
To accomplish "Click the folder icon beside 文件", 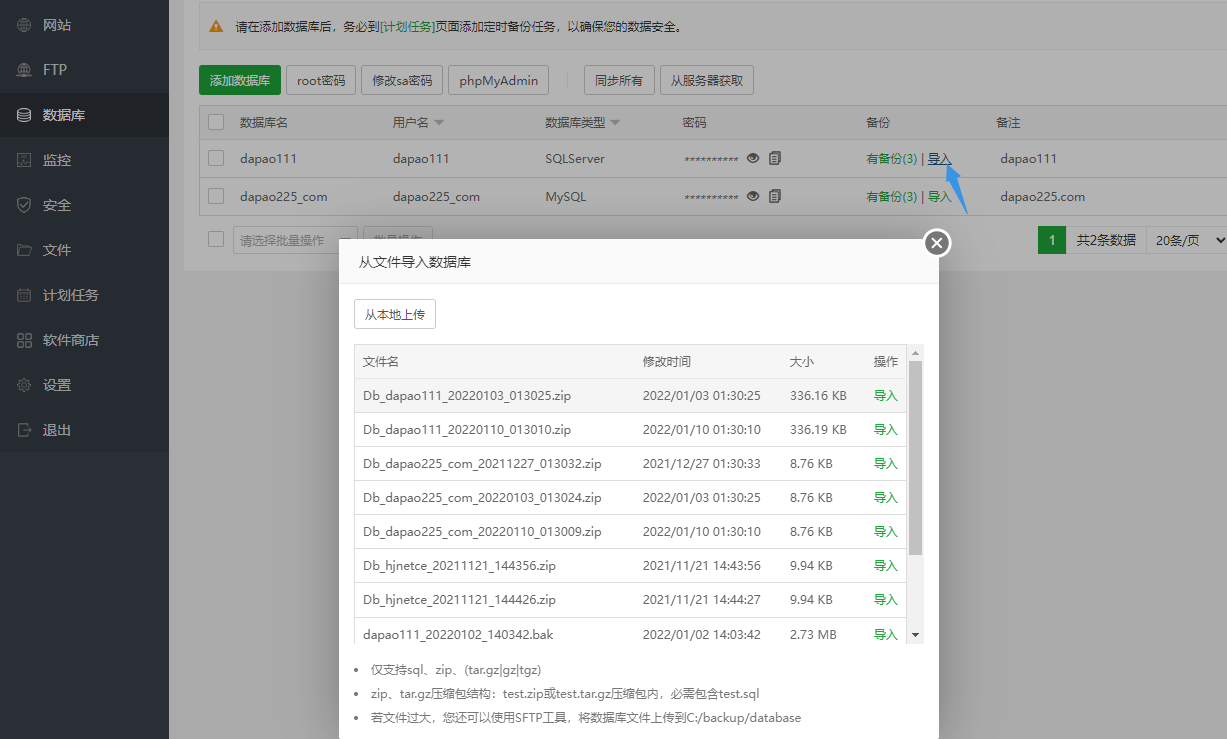I will tap(25, 250).
